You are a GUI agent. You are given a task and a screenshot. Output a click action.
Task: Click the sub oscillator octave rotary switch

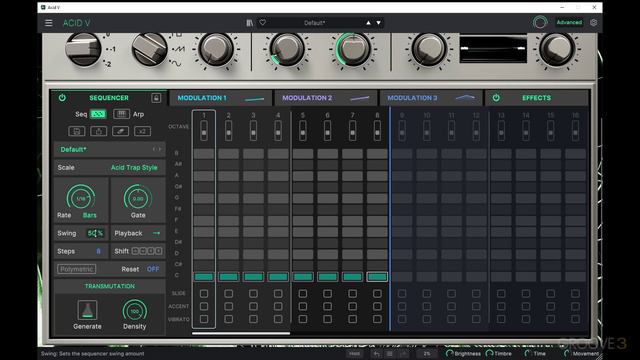84,49
